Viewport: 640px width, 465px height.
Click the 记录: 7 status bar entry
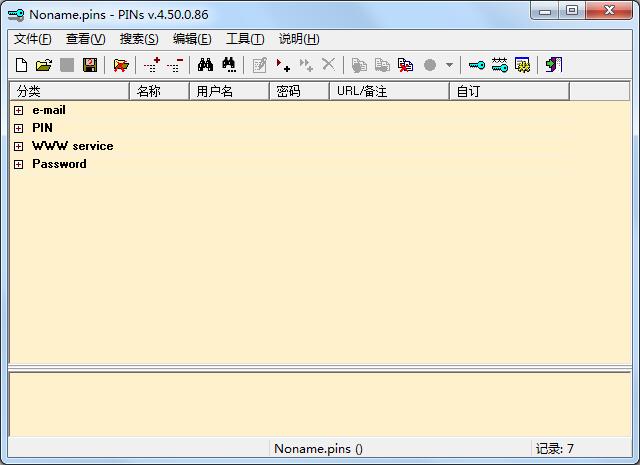pyautogui.click(x=555, y=449)
